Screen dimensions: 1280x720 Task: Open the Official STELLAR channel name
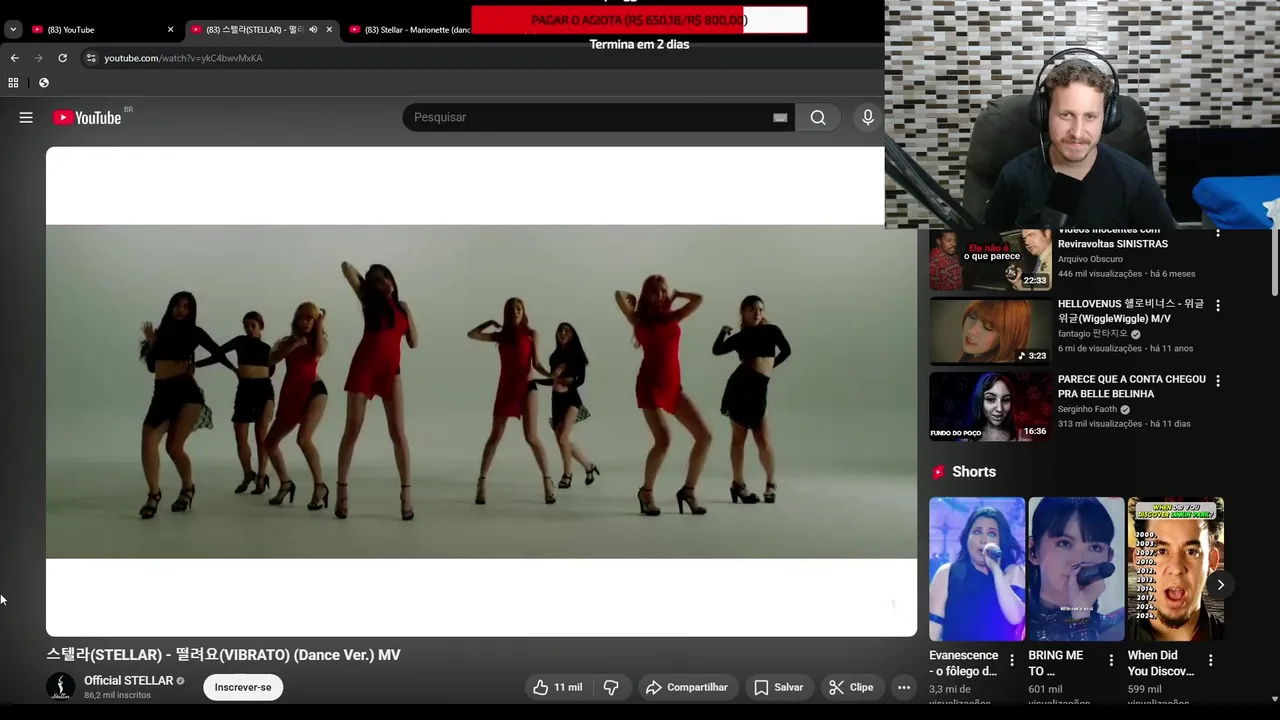128,680
